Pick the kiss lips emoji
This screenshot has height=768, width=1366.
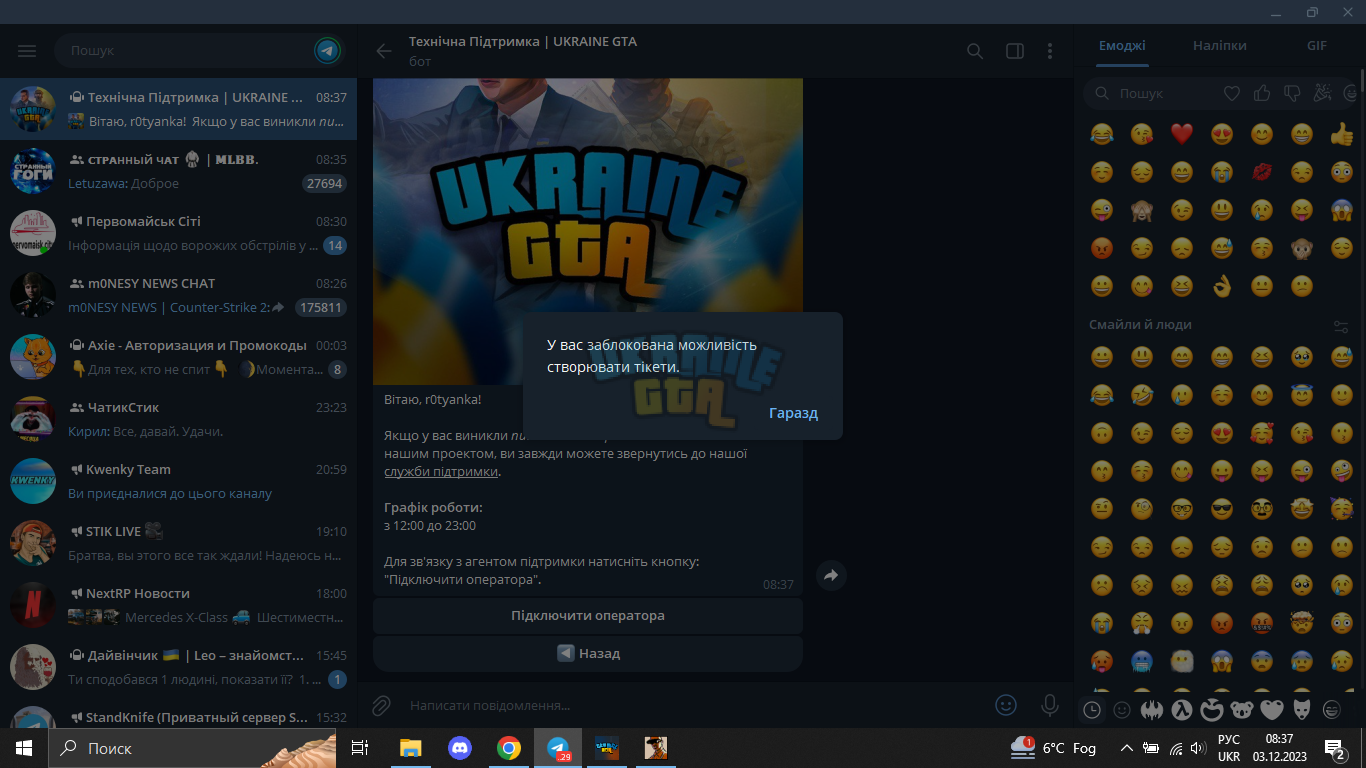[1262, 171]
